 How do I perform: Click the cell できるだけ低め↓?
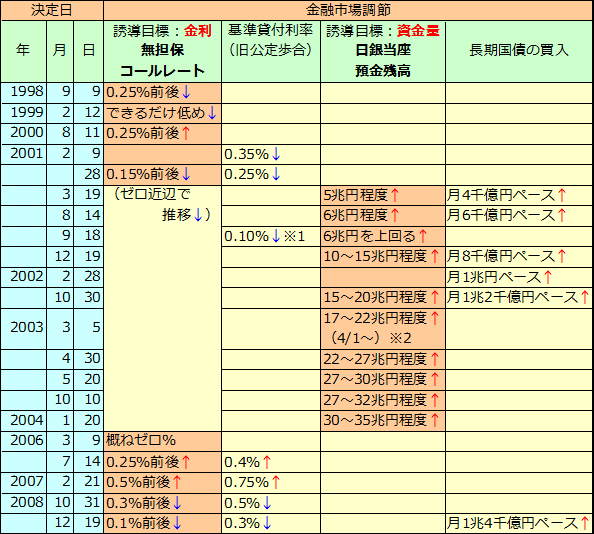[163, 113]
